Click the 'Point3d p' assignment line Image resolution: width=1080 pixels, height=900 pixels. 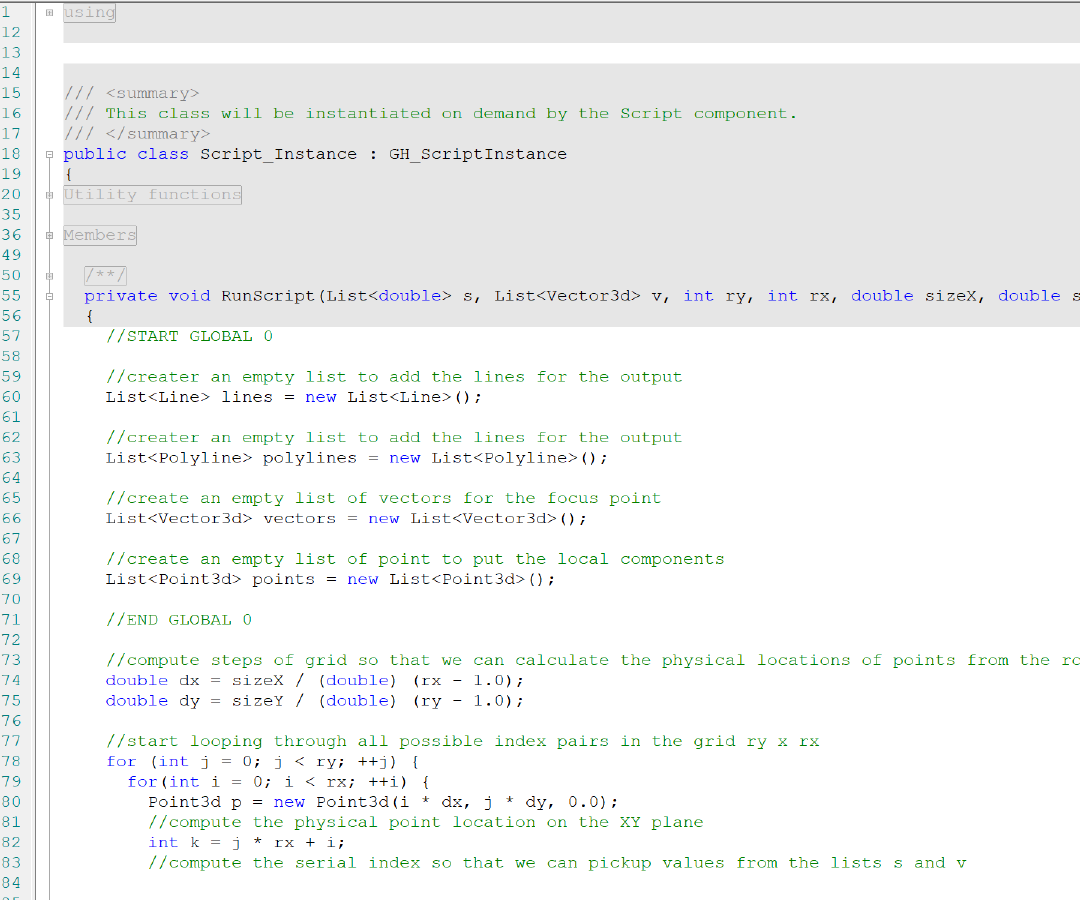[383, 802]
